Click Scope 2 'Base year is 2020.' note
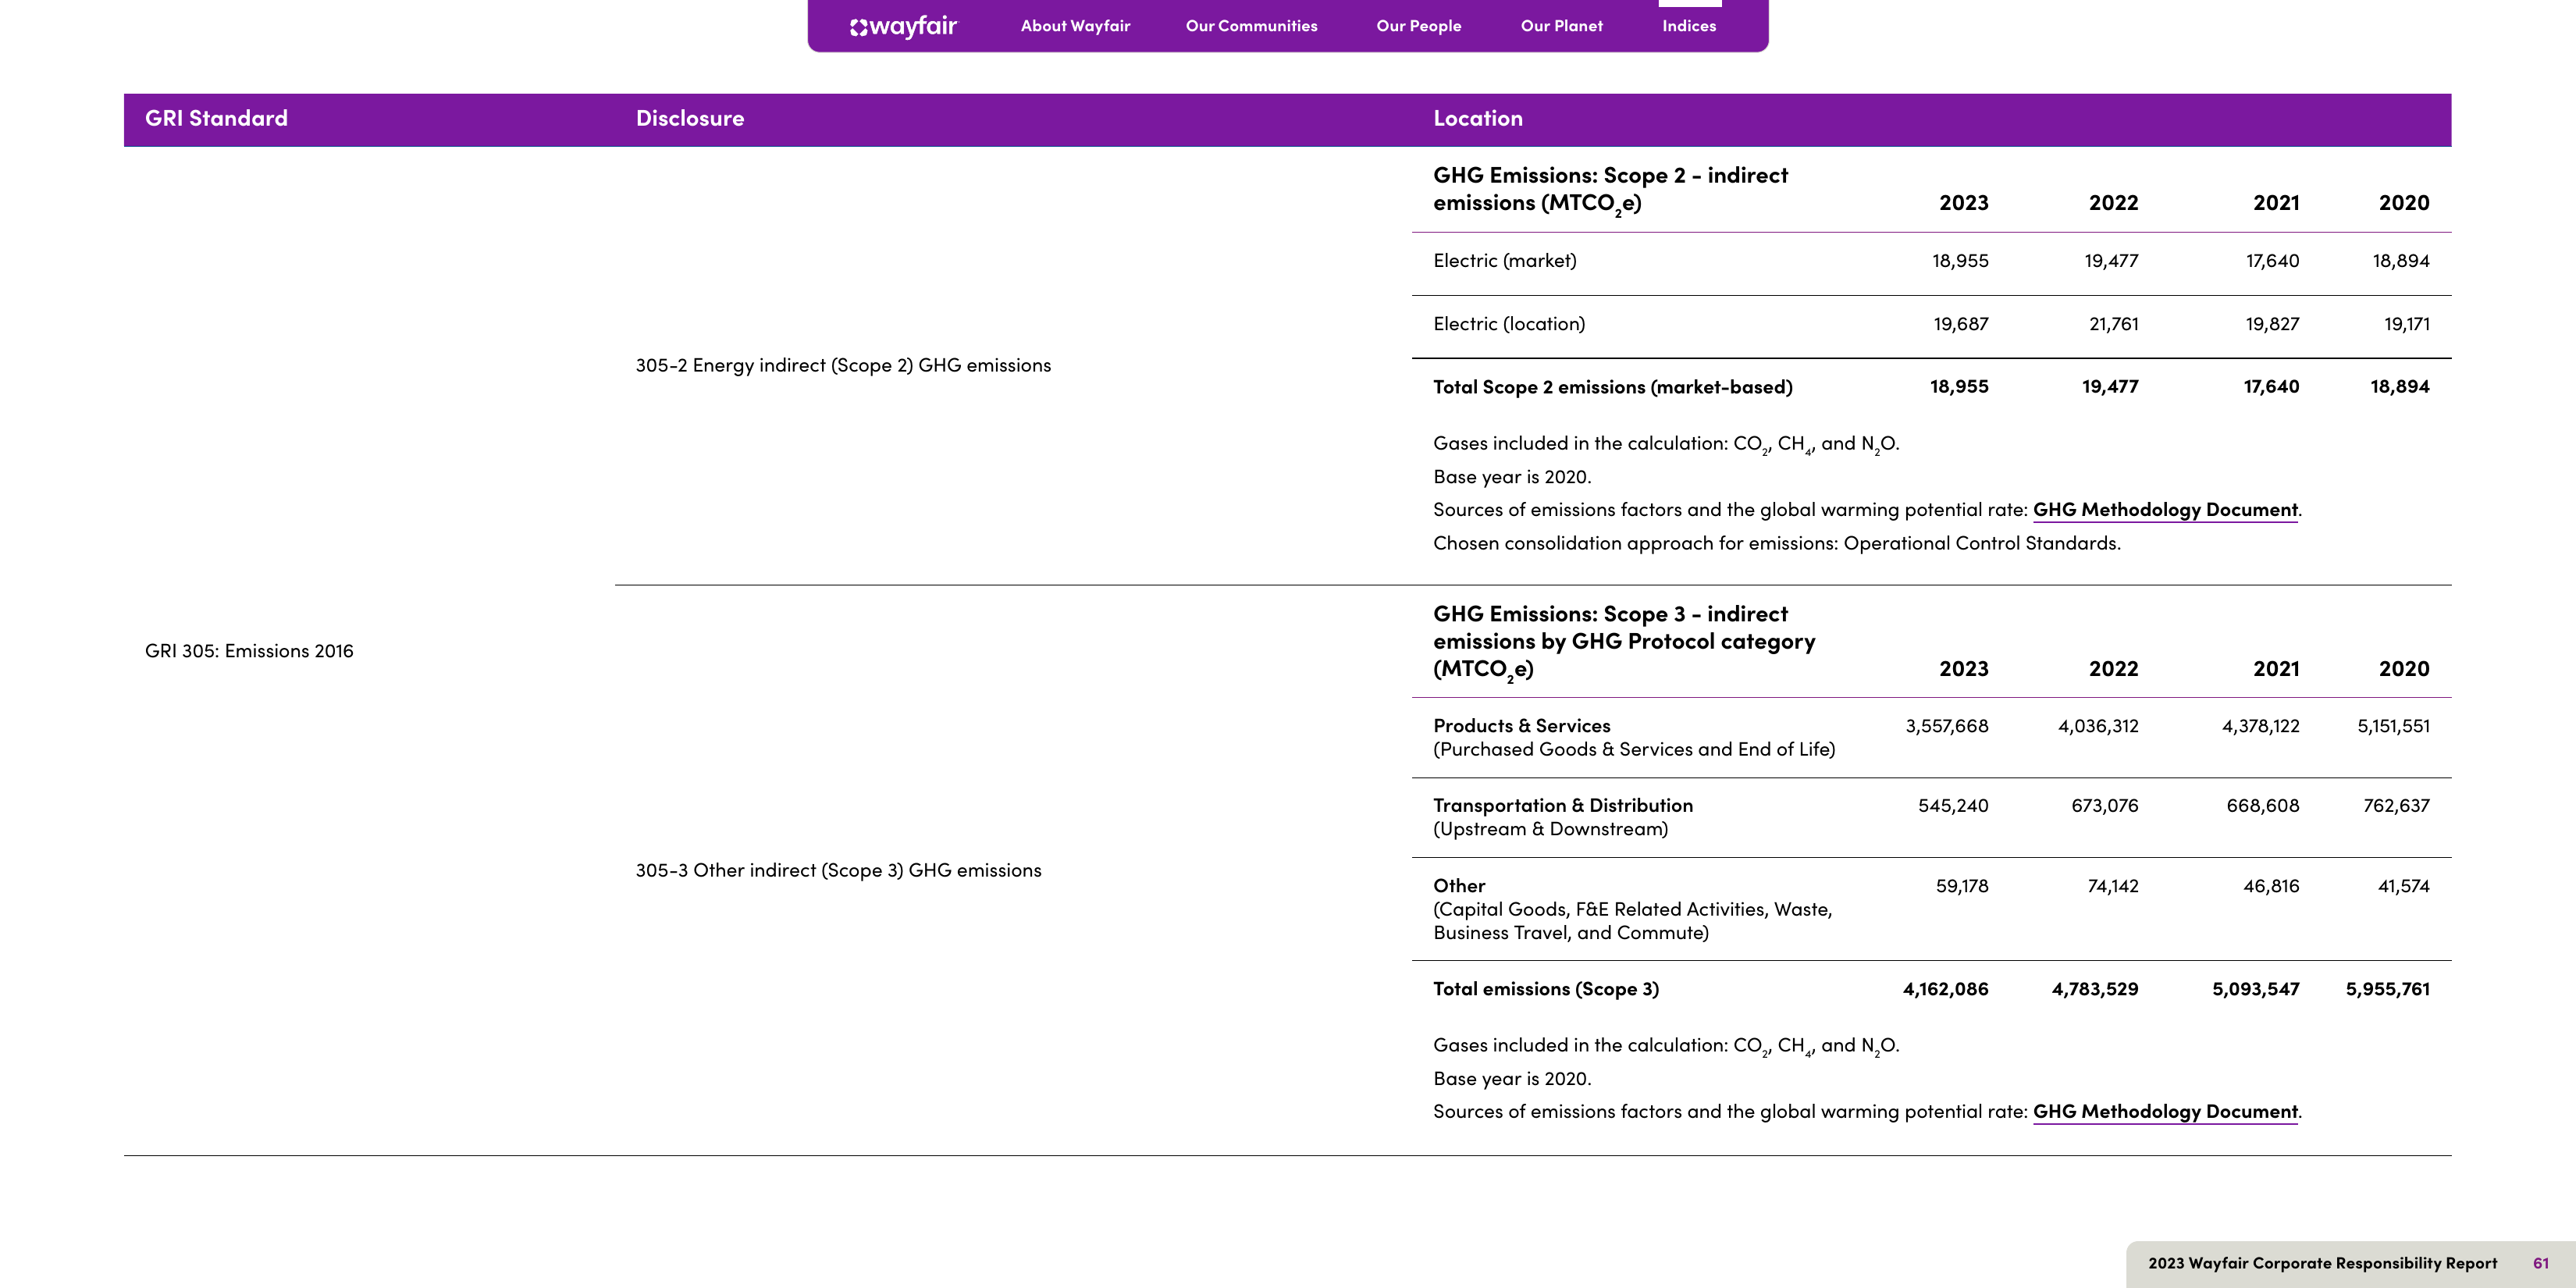 tap(1512, 477)
